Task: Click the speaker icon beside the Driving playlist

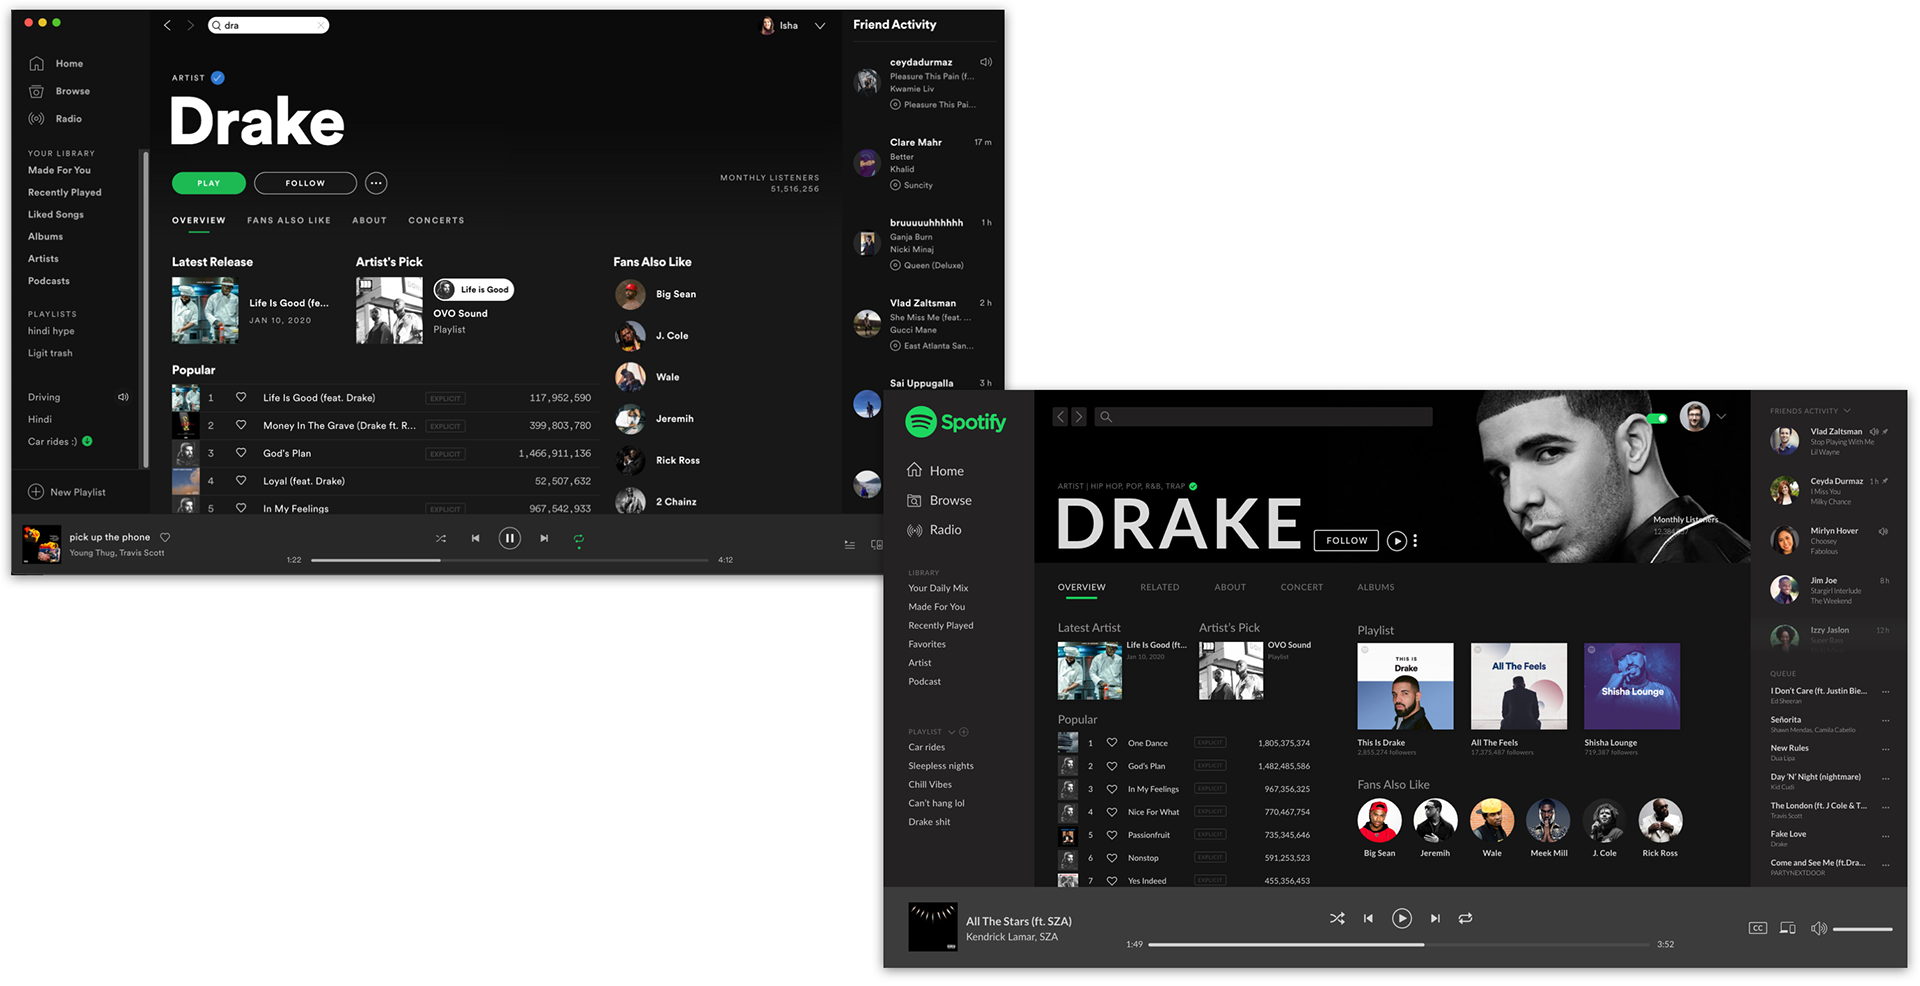Action: pyautogui.click(x=123, y=397)
